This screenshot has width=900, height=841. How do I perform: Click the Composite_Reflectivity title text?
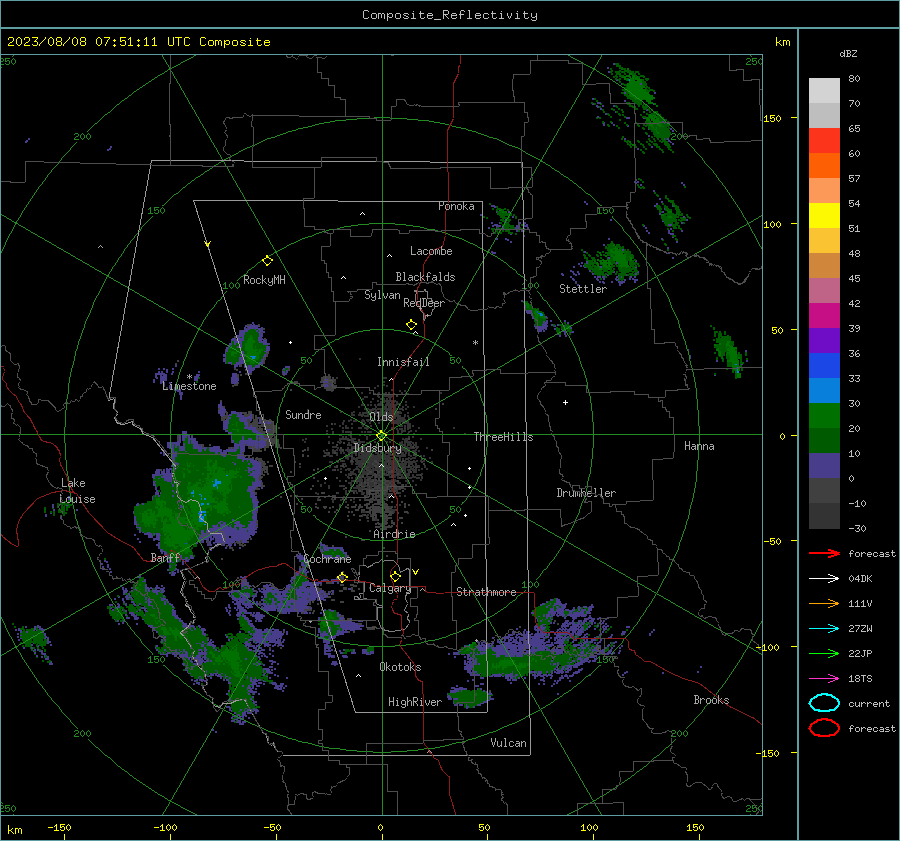[x=449, y=15]
